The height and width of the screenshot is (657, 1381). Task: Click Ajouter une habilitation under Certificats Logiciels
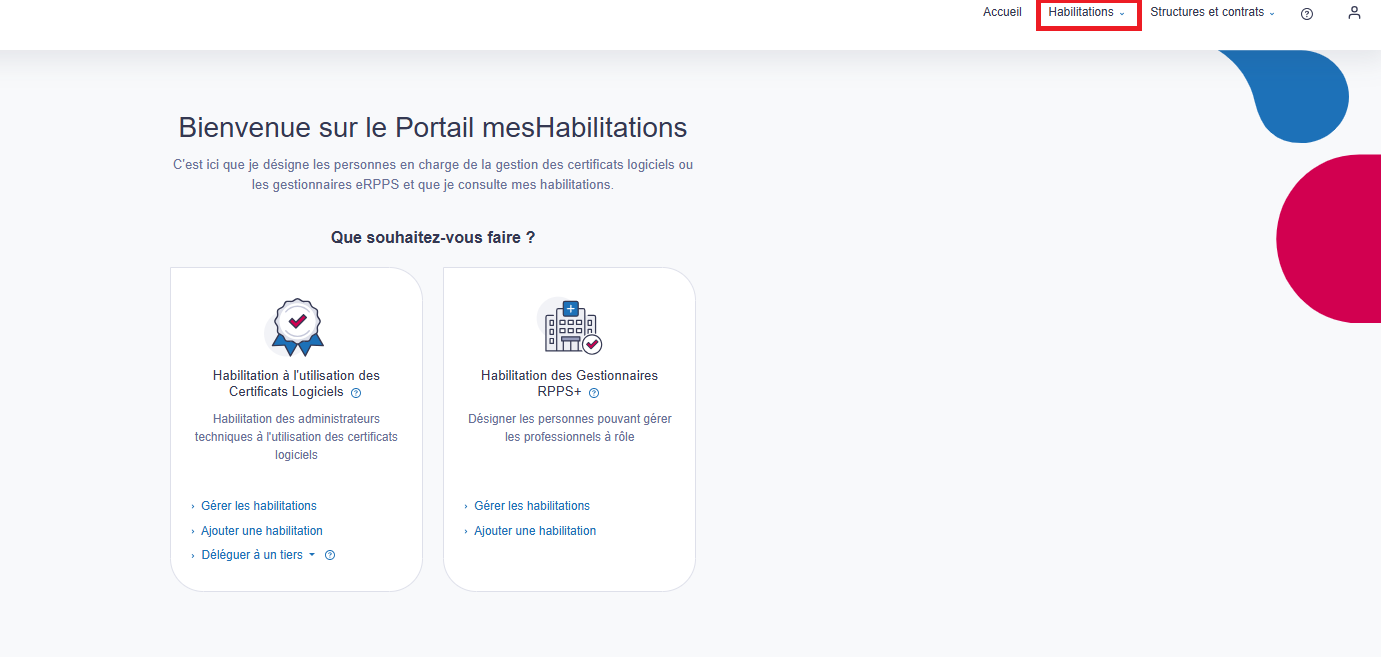tap(262, 531)
